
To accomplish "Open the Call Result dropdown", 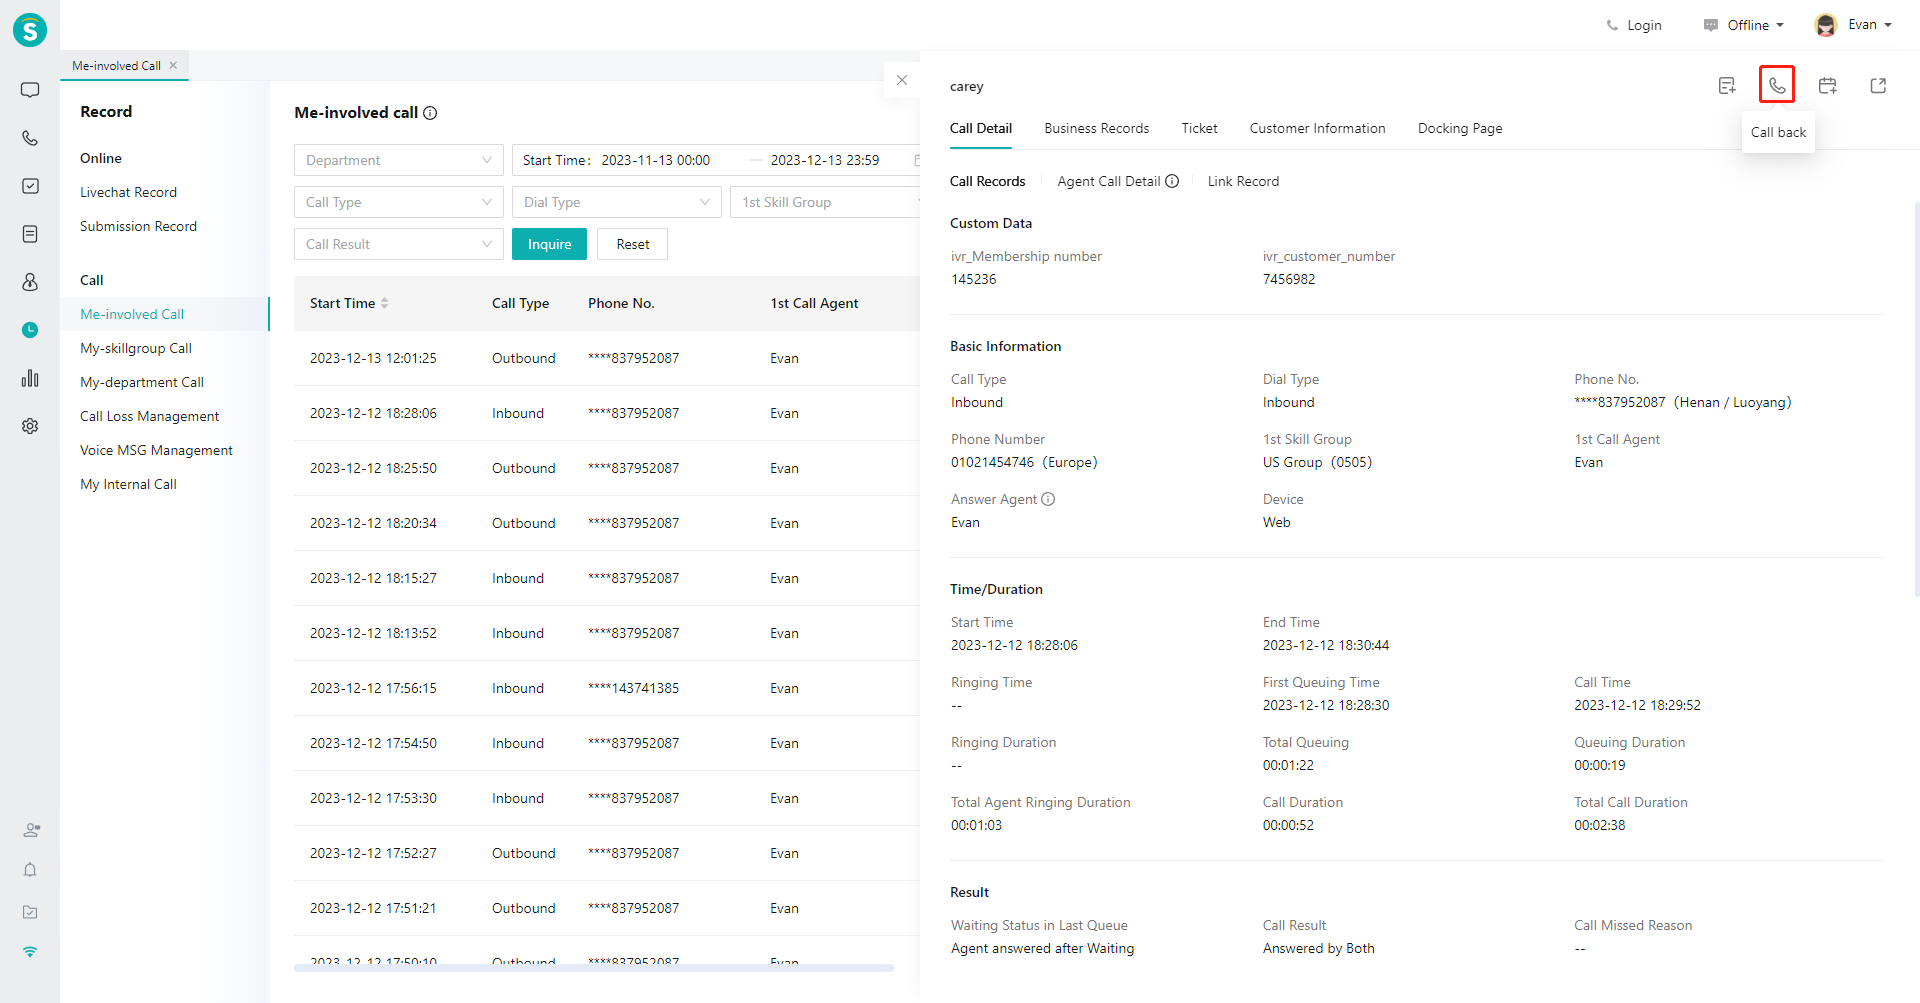I will [399, 244].
